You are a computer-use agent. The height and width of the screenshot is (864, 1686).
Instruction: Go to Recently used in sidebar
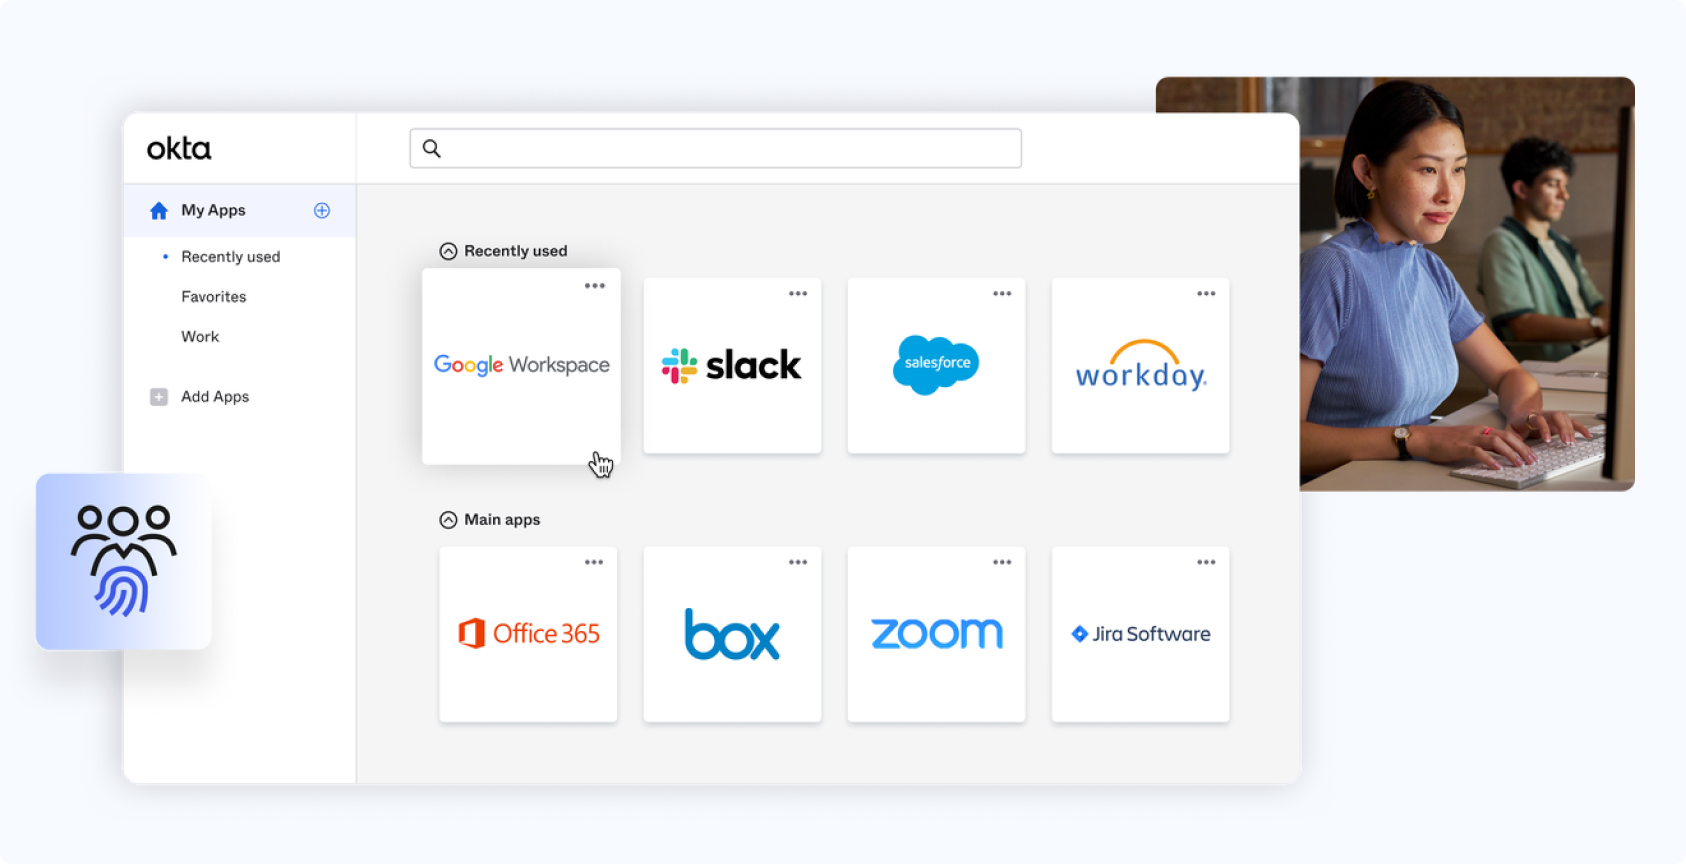point(231,257)
